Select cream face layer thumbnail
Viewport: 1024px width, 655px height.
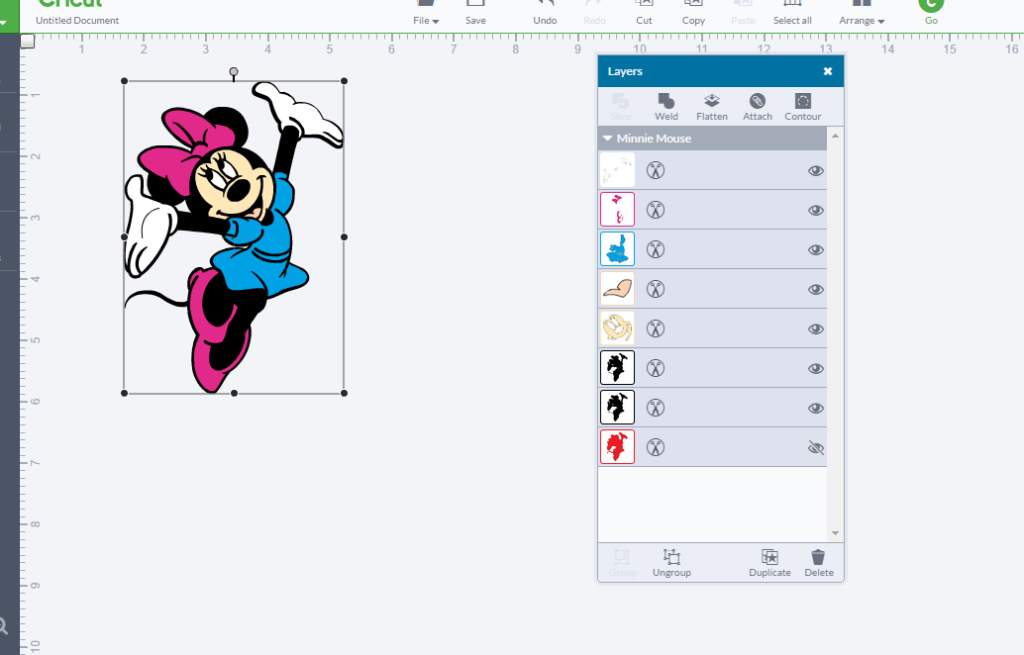point(617,328)
